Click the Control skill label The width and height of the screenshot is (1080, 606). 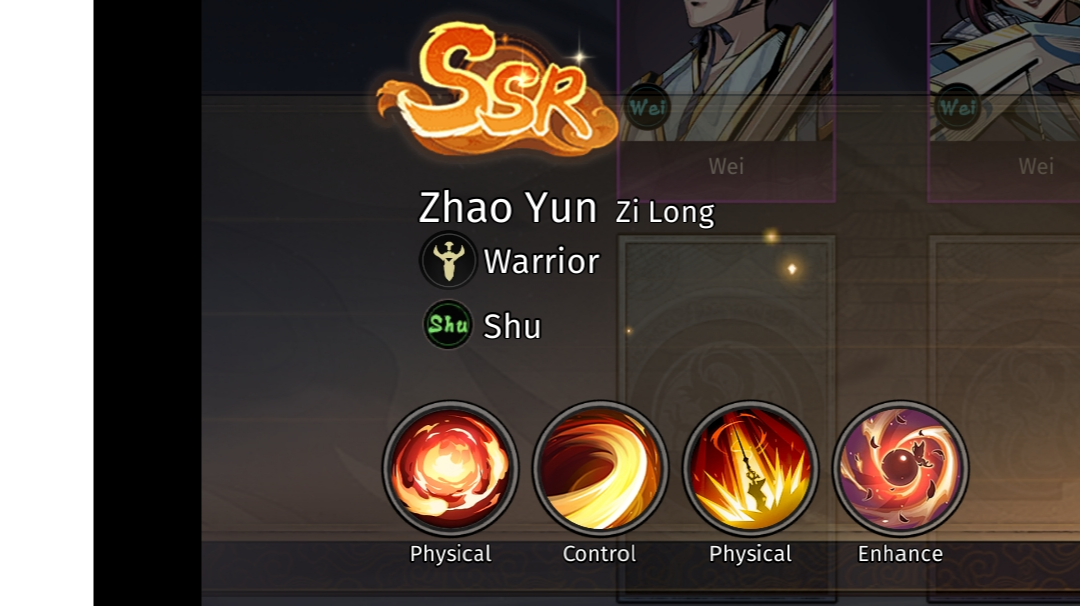(599, 554)
